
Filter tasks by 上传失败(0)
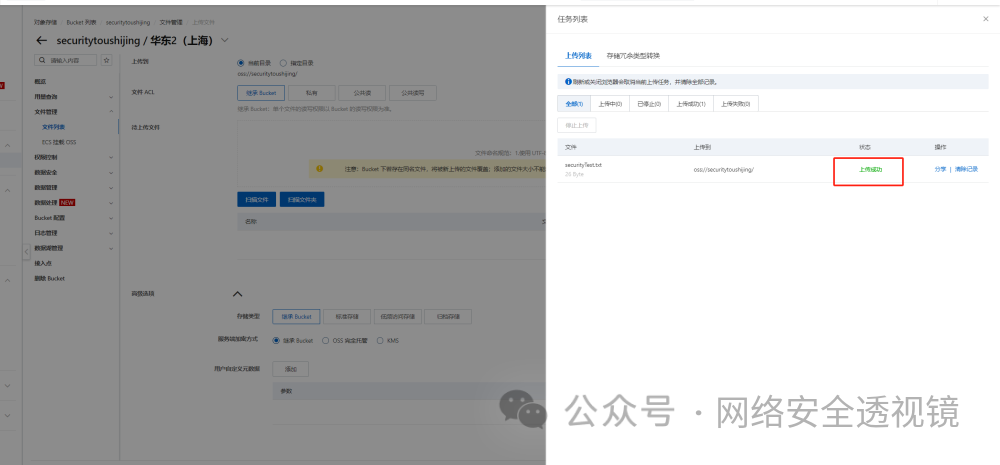[736, 104]
